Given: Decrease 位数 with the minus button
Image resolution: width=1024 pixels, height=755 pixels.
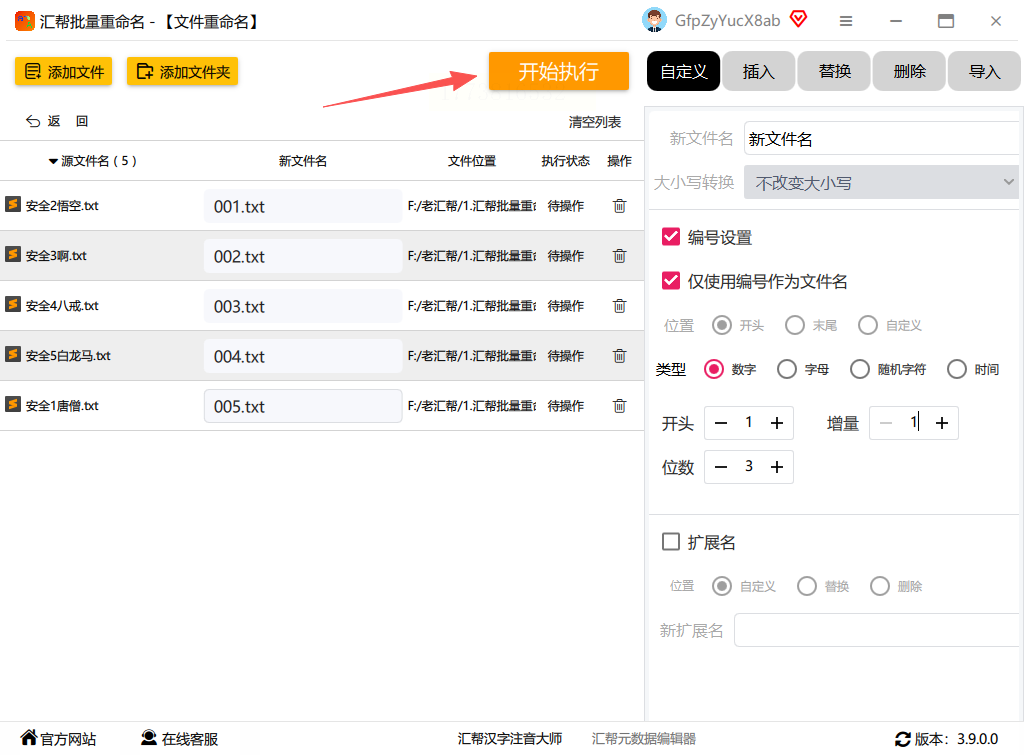Looking at the screenshot, I should click(x=721, y=466).
